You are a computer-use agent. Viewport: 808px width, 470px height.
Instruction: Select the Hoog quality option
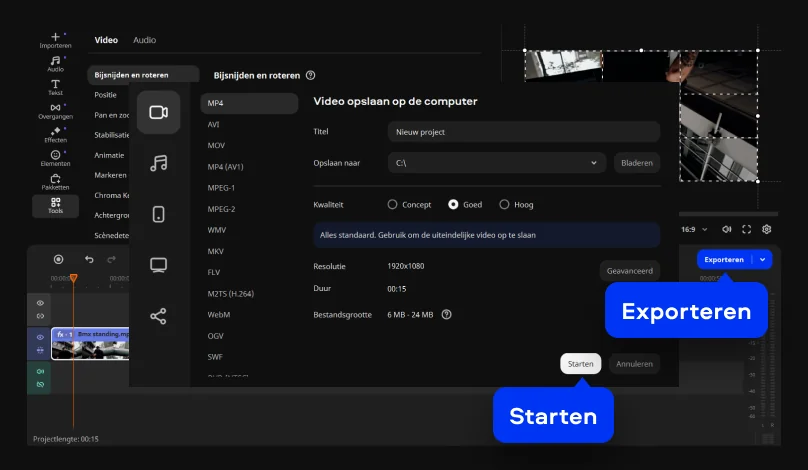(504, 204)
